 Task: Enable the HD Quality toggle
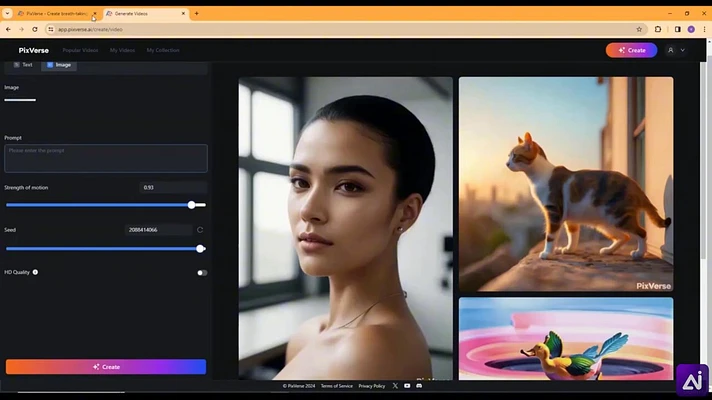click(x=202, y=273)
